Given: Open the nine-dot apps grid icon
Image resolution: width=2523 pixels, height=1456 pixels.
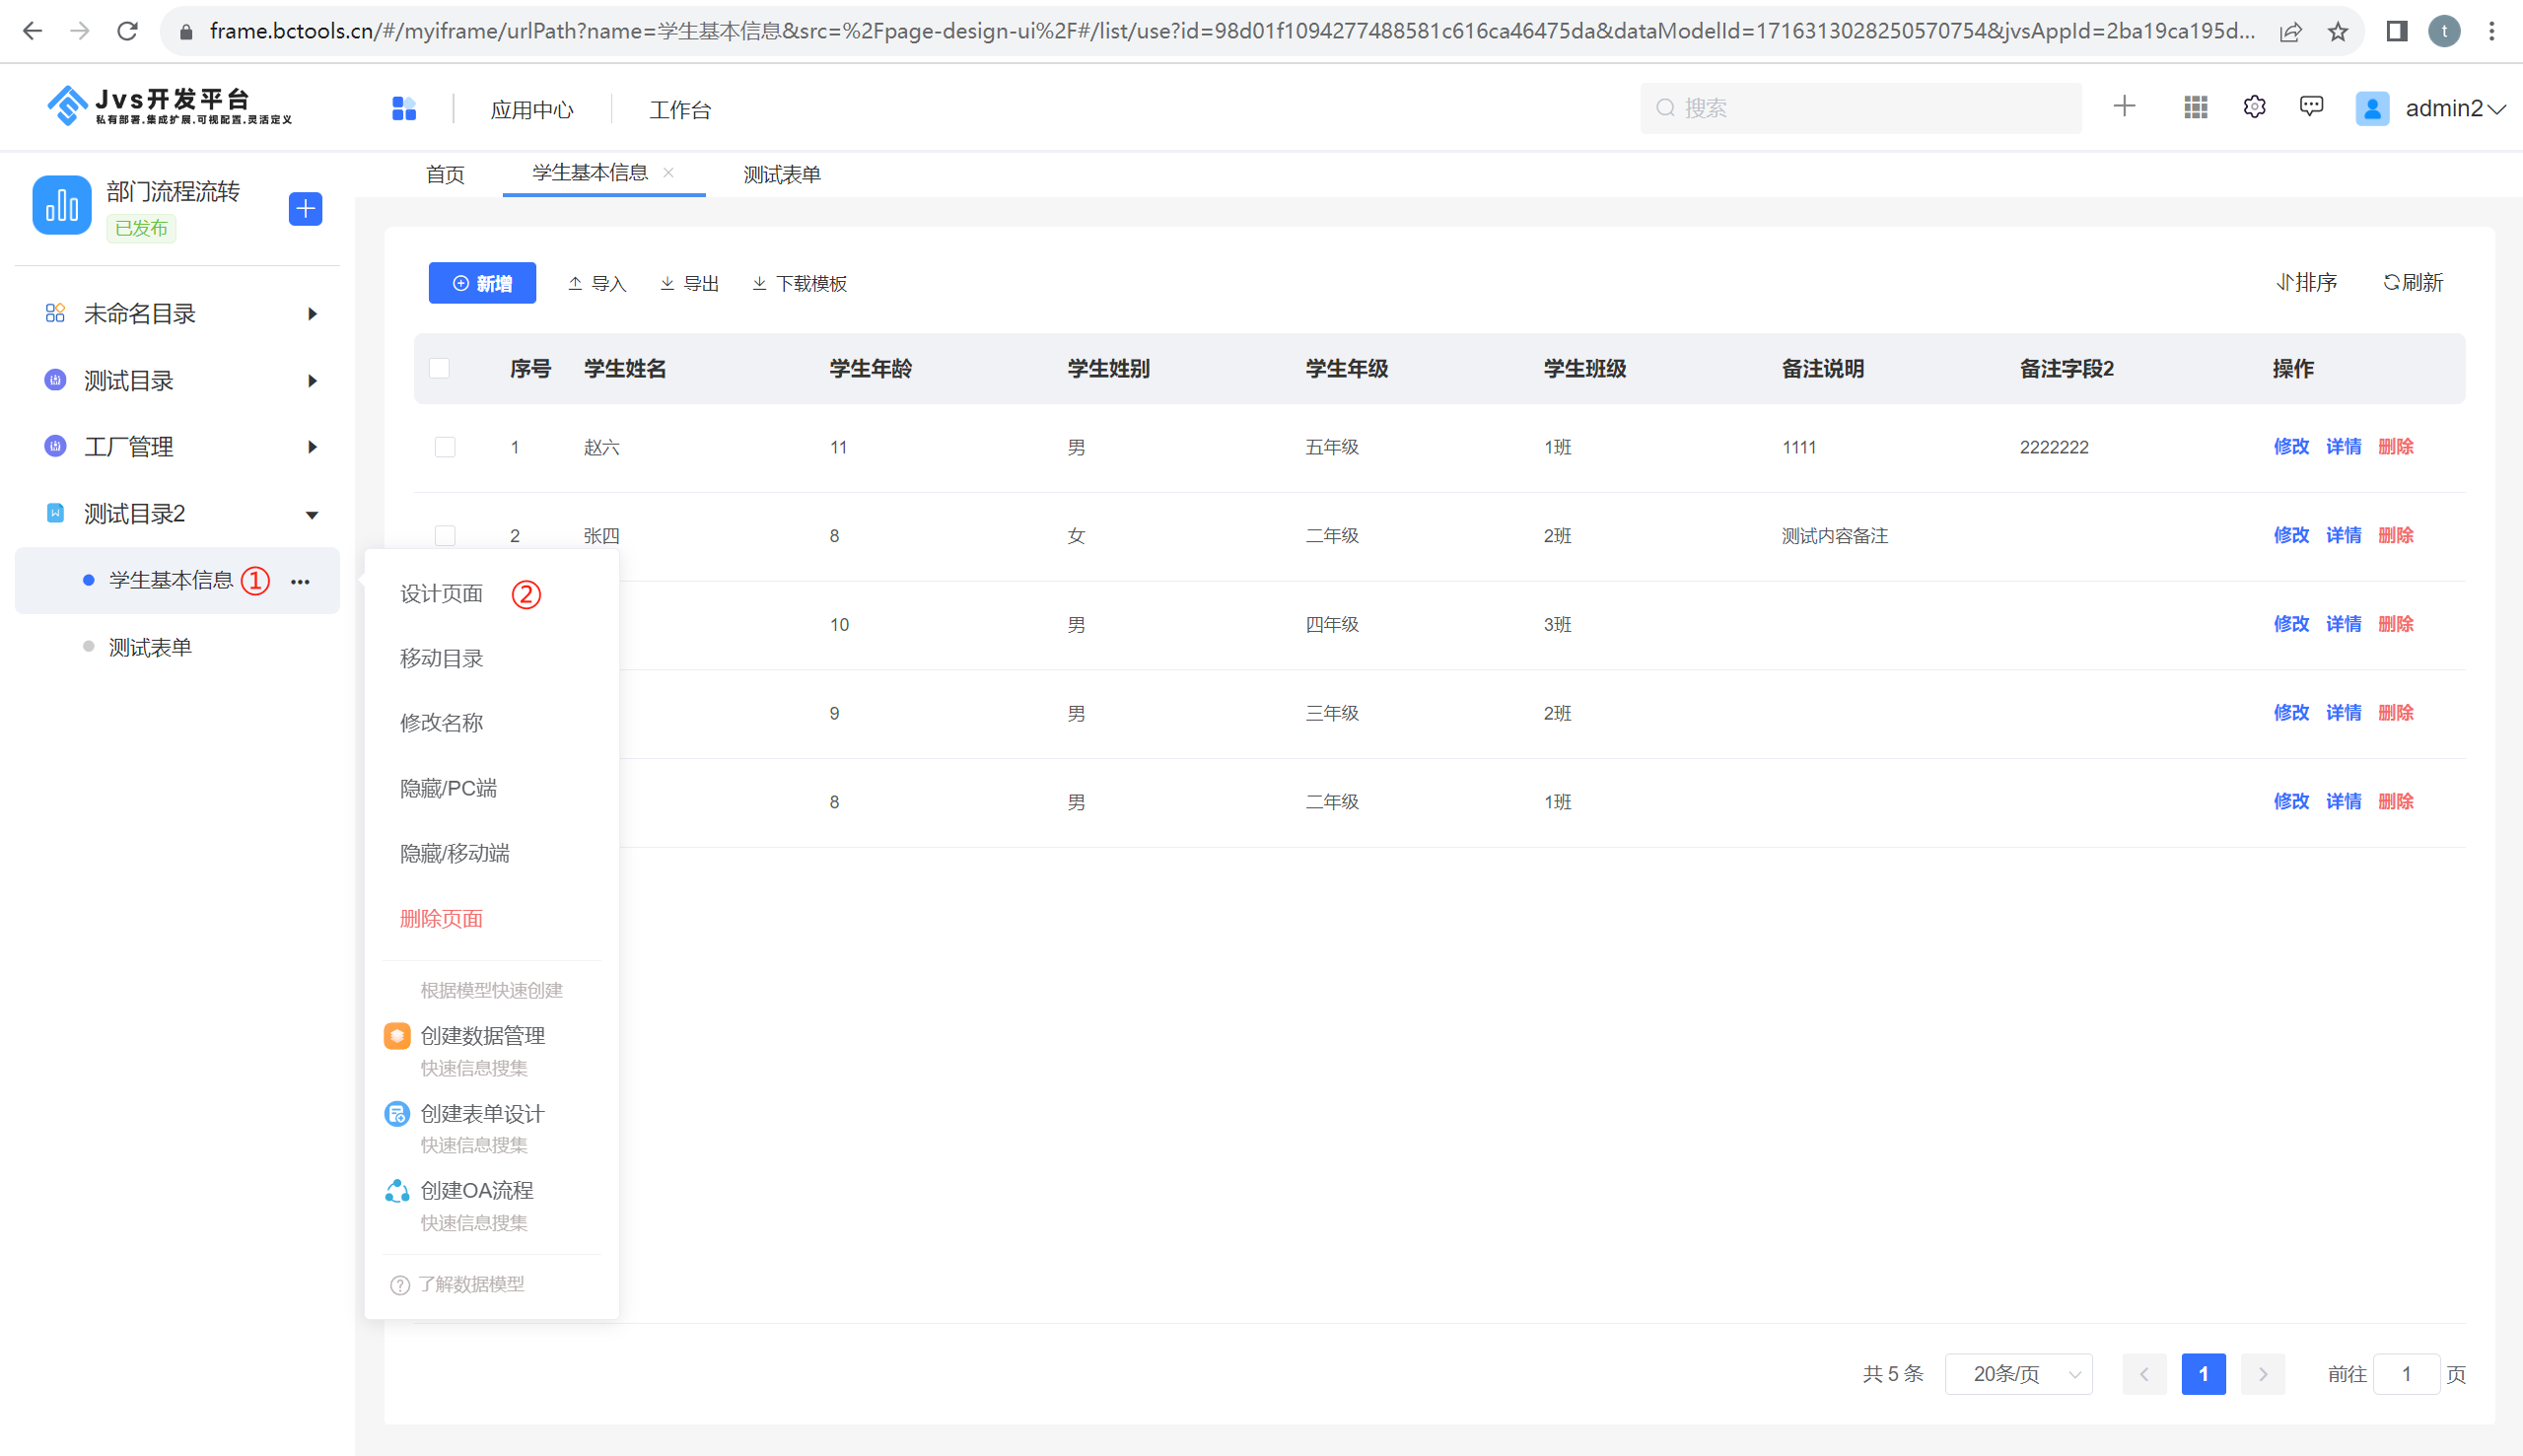Looking at the screenshot, I should pyautogui.click(x=2195, y=108).
